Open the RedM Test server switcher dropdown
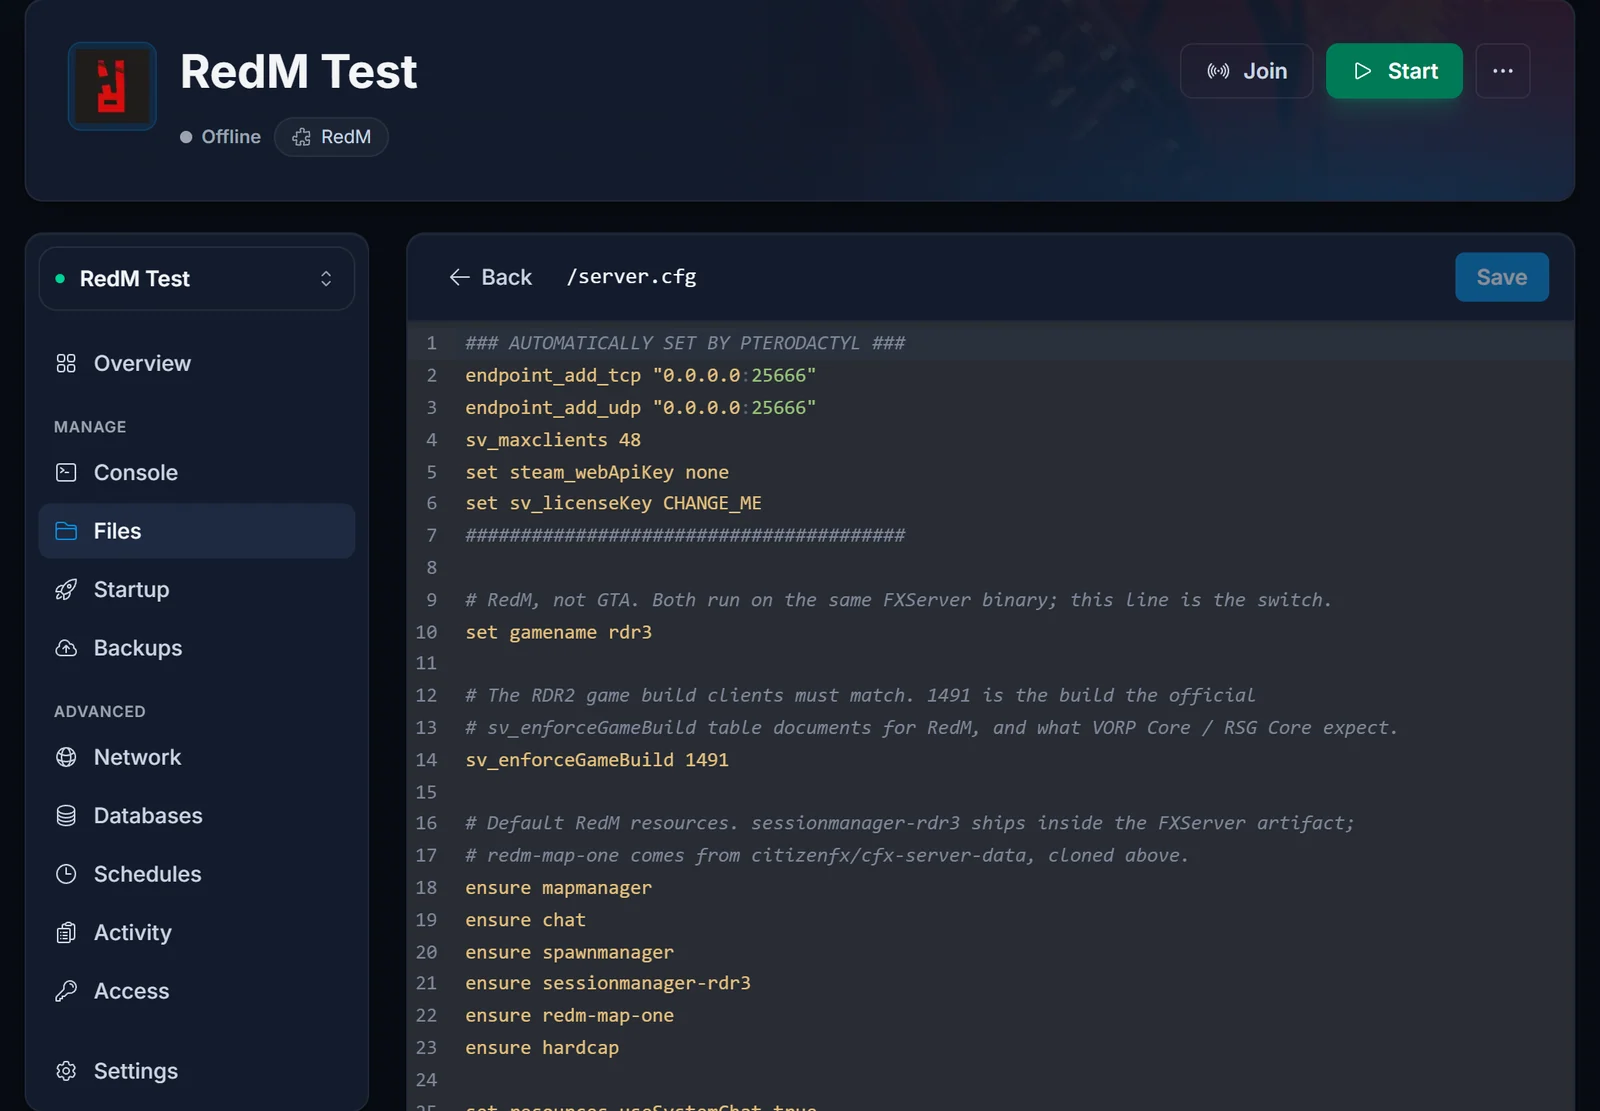This screenshot has width=1600, height=1111. coord(197,278)
